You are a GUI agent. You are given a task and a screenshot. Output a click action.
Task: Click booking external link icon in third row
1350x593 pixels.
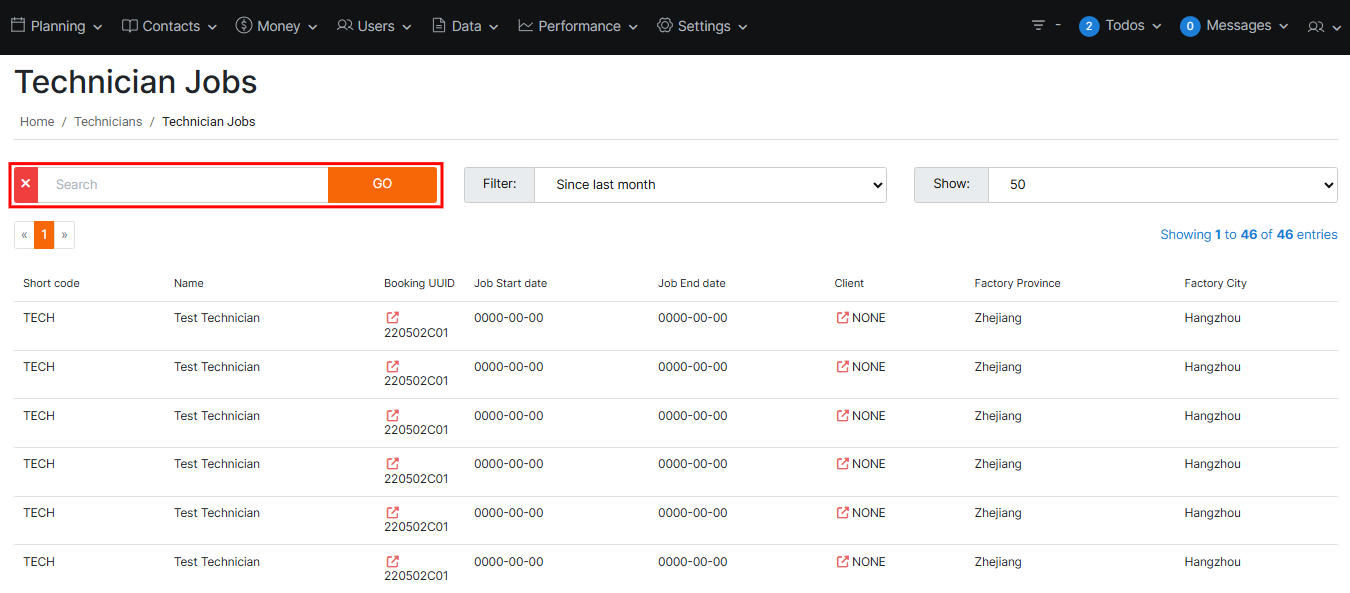click(x=393, y=416)
